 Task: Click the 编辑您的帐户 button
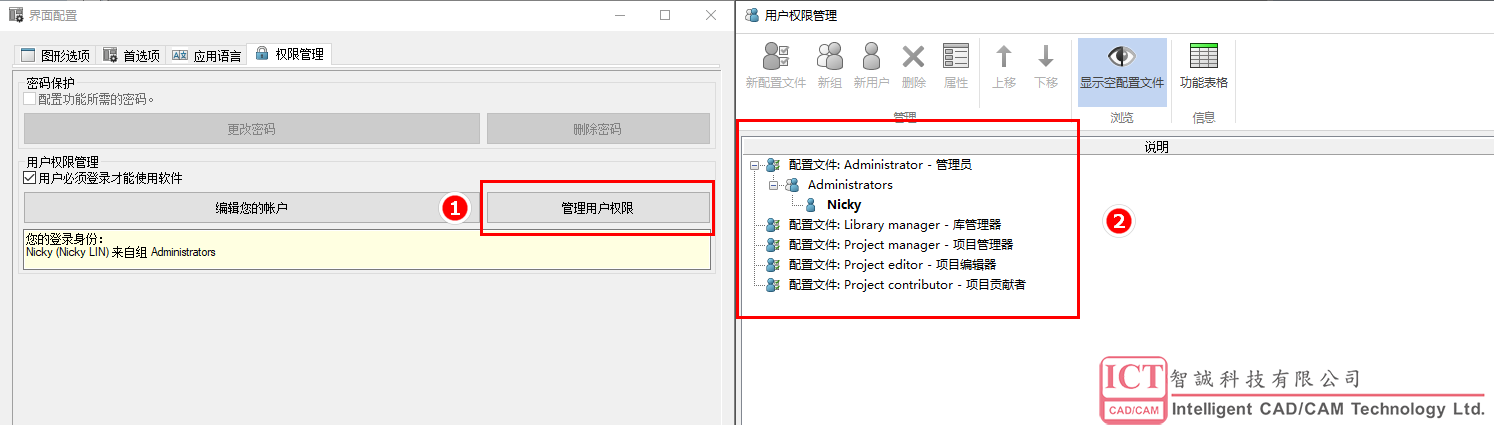pyautogui.click(x=252, y=208)
